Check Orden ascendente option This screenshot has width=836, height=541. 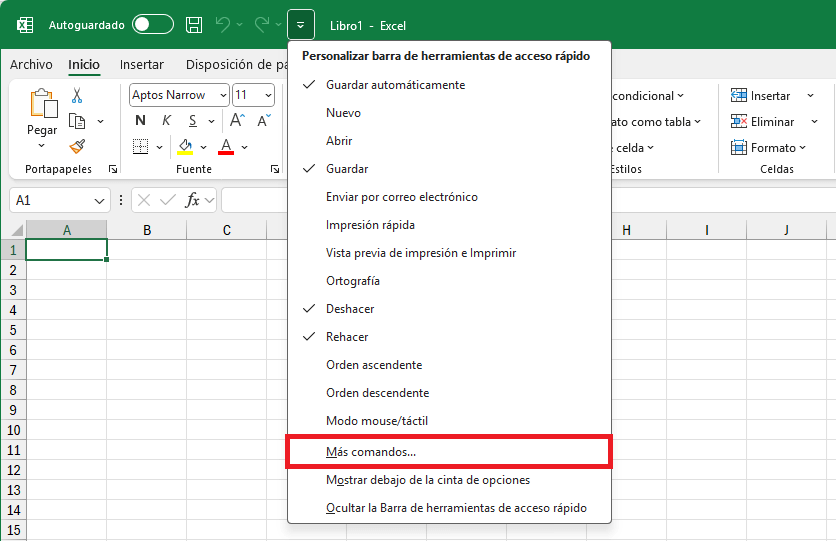tap(449, 365)
